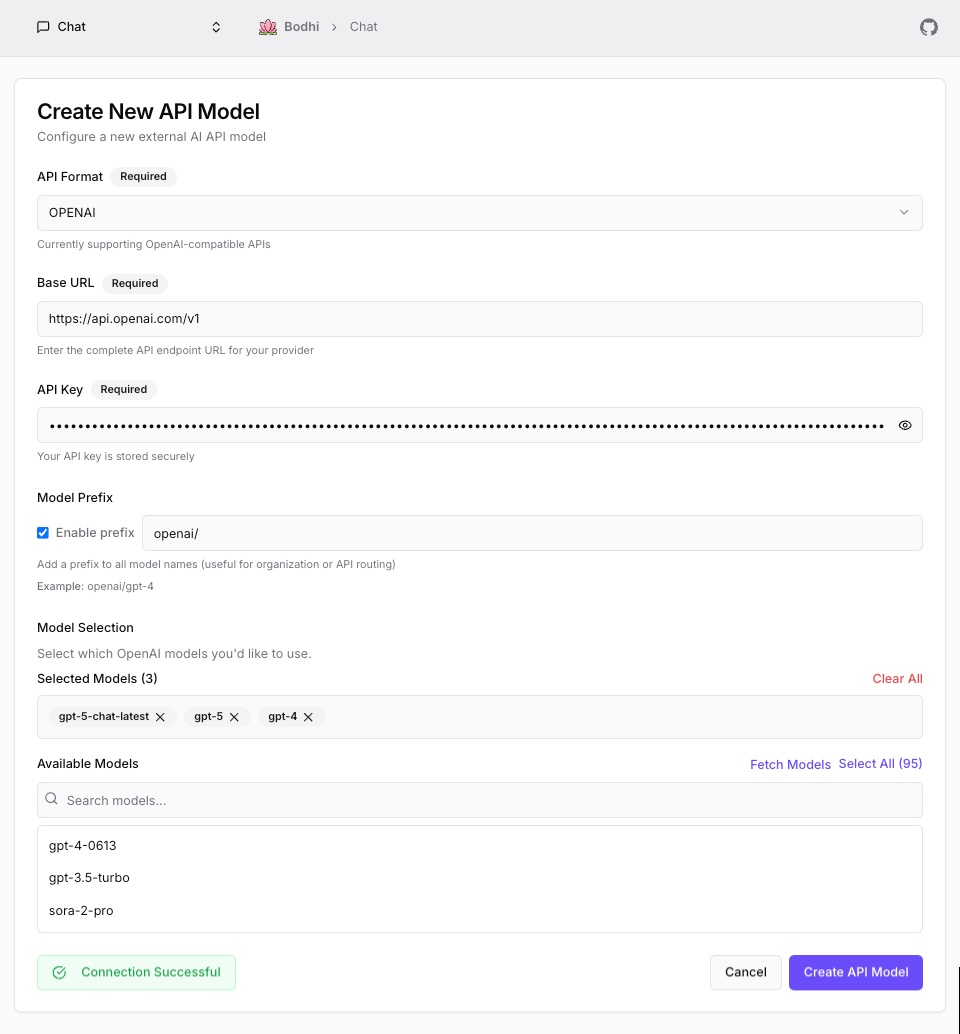Image resolution: width=960 pixels, height=1034 pixels.
Task: Expand the API Format OPENAI dropdown
Action: pyautogui.click(x=479, y=213)
